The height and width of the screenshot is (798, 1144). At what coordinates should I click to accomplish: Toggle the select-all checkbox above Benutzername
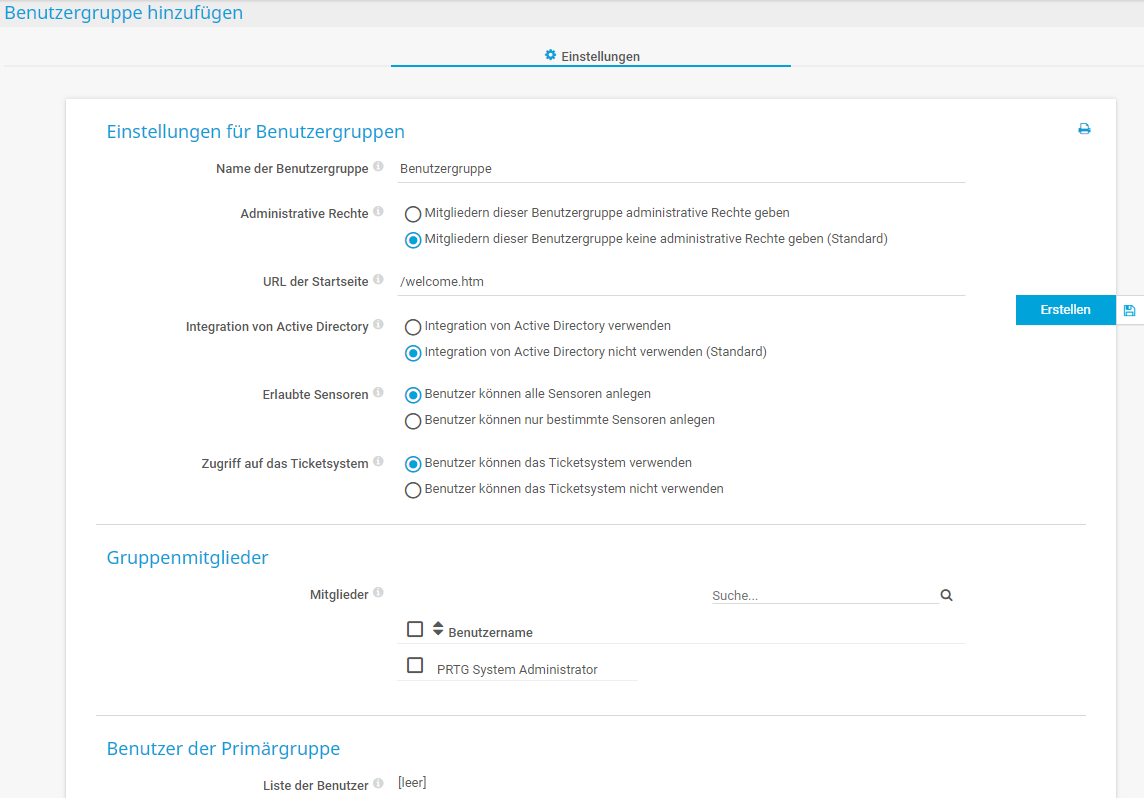pyautogui.click(x=415, y=628)
